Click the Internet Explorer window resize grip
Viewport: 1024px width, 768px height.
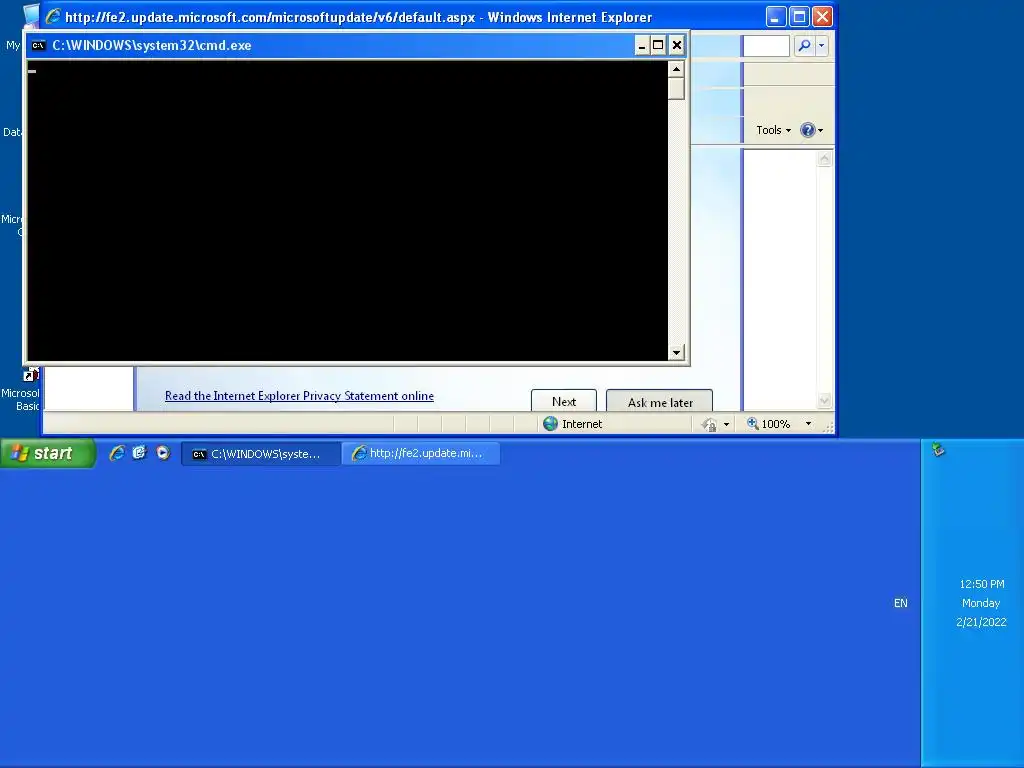tap(829, 427)
